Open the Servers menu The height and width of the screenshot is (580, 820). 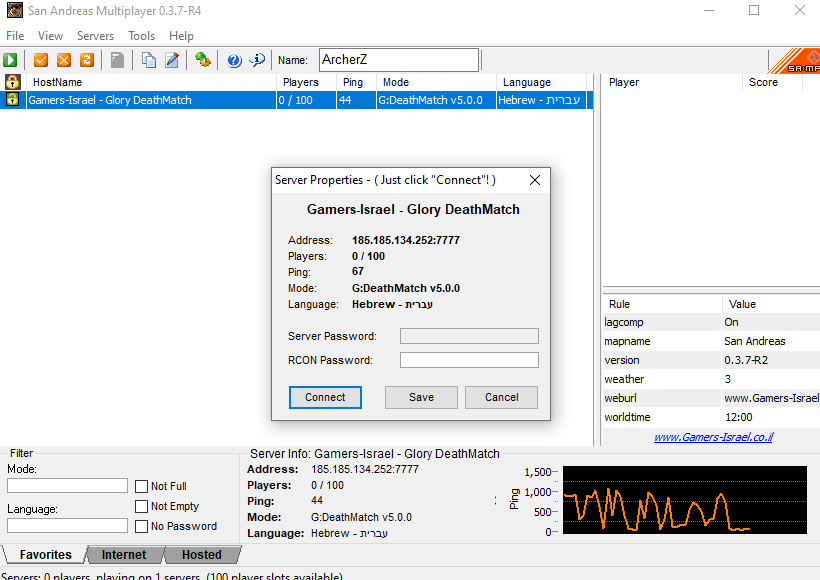click(x=95, y=36)
